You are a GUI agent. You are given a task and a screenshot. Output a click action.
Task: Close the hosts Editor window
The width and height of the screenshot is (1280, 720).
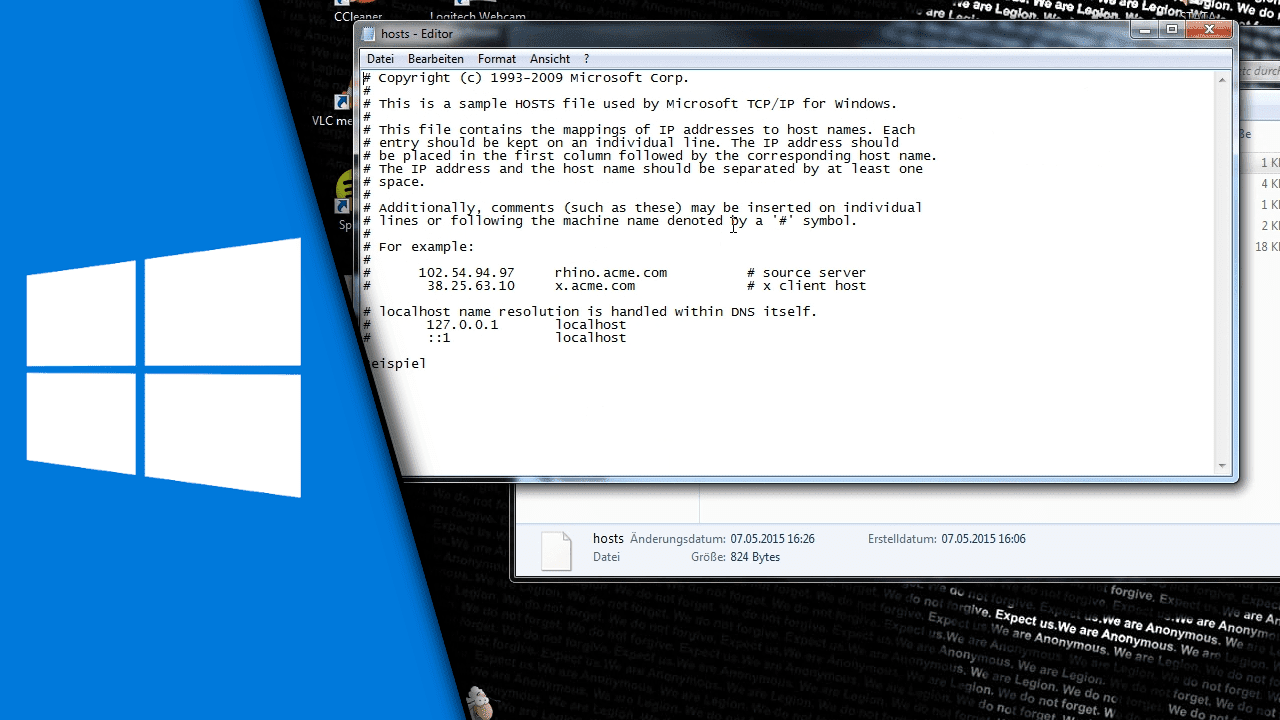tap(1208, 31)
